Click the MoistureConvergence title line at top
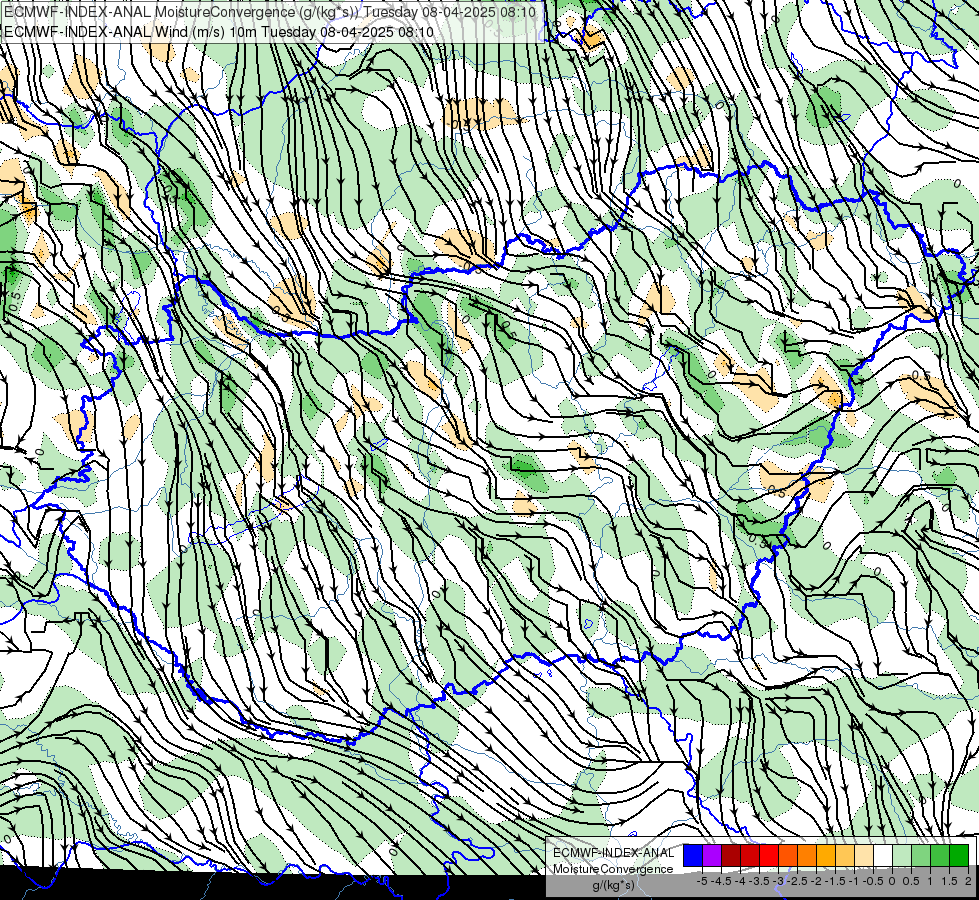Image resolution: width=979 pixels, height=900 pixels. pyautogui.click(x=270, y=12)
